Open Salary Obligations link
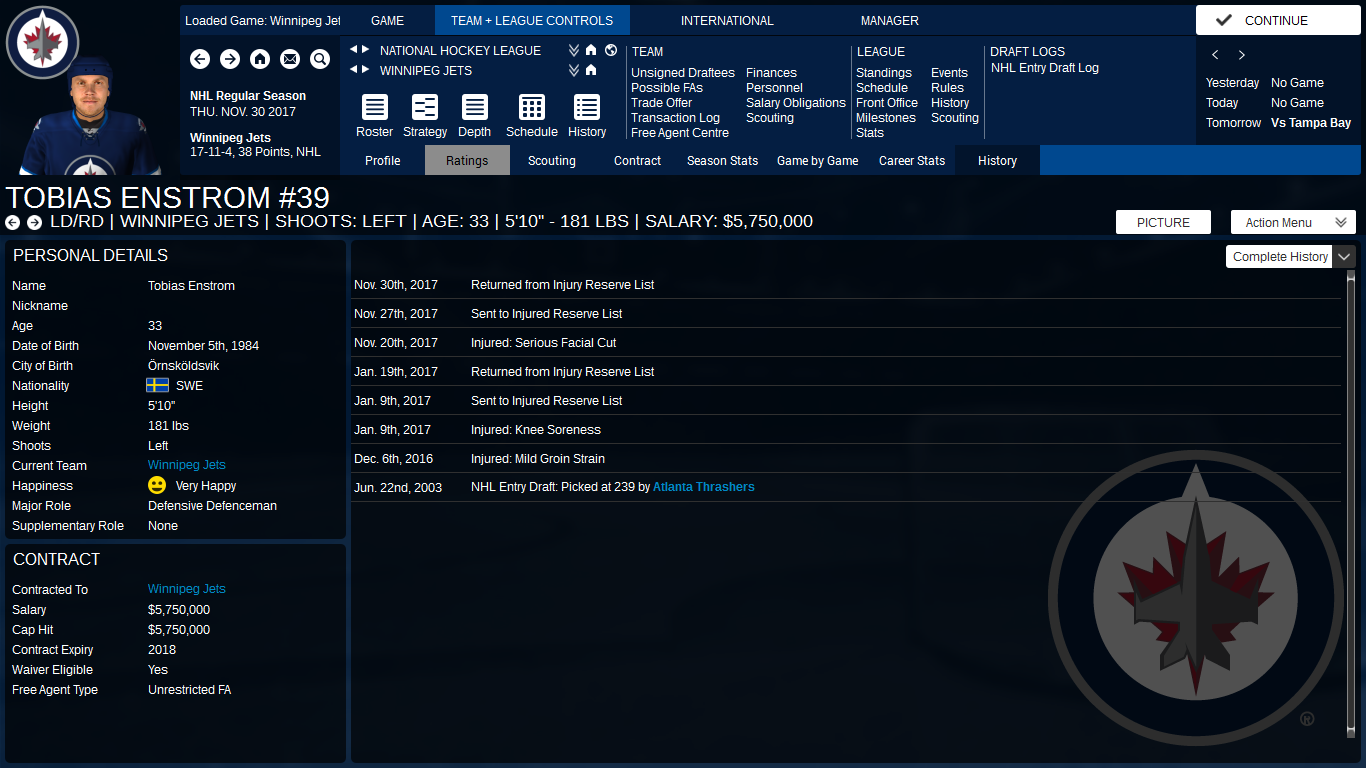 click(x=796, y=103)
